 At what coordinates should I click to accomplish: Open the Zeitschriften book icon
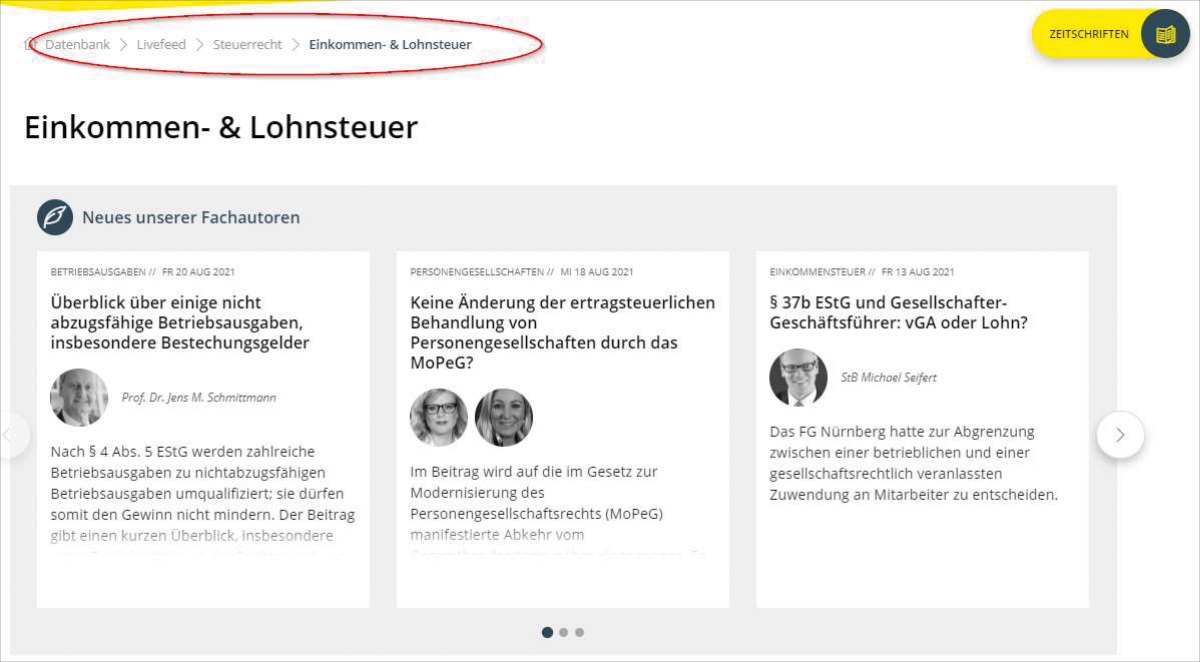1165,34
